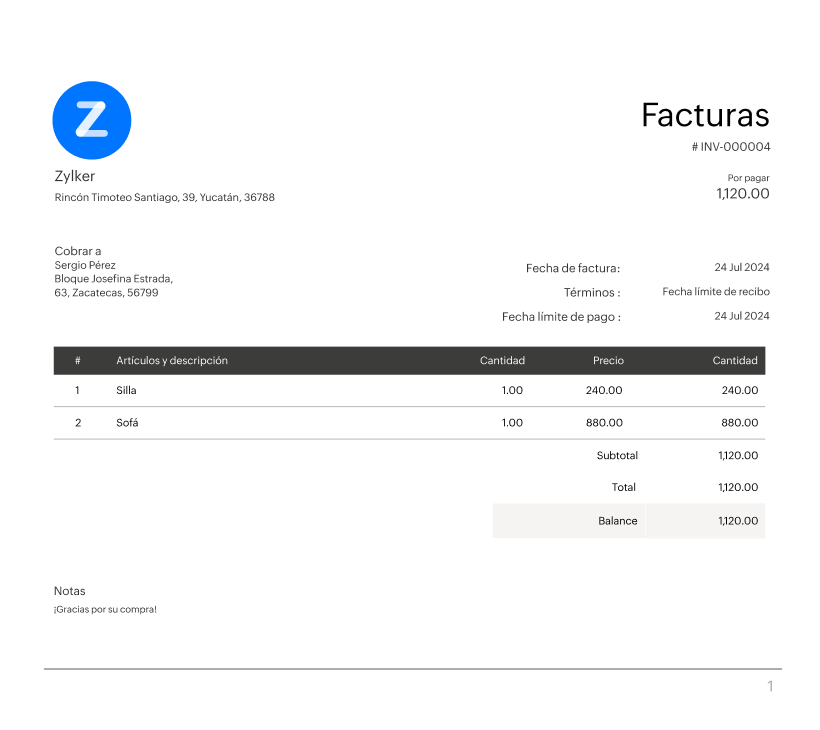Click the Balance row label

[617, 521]
